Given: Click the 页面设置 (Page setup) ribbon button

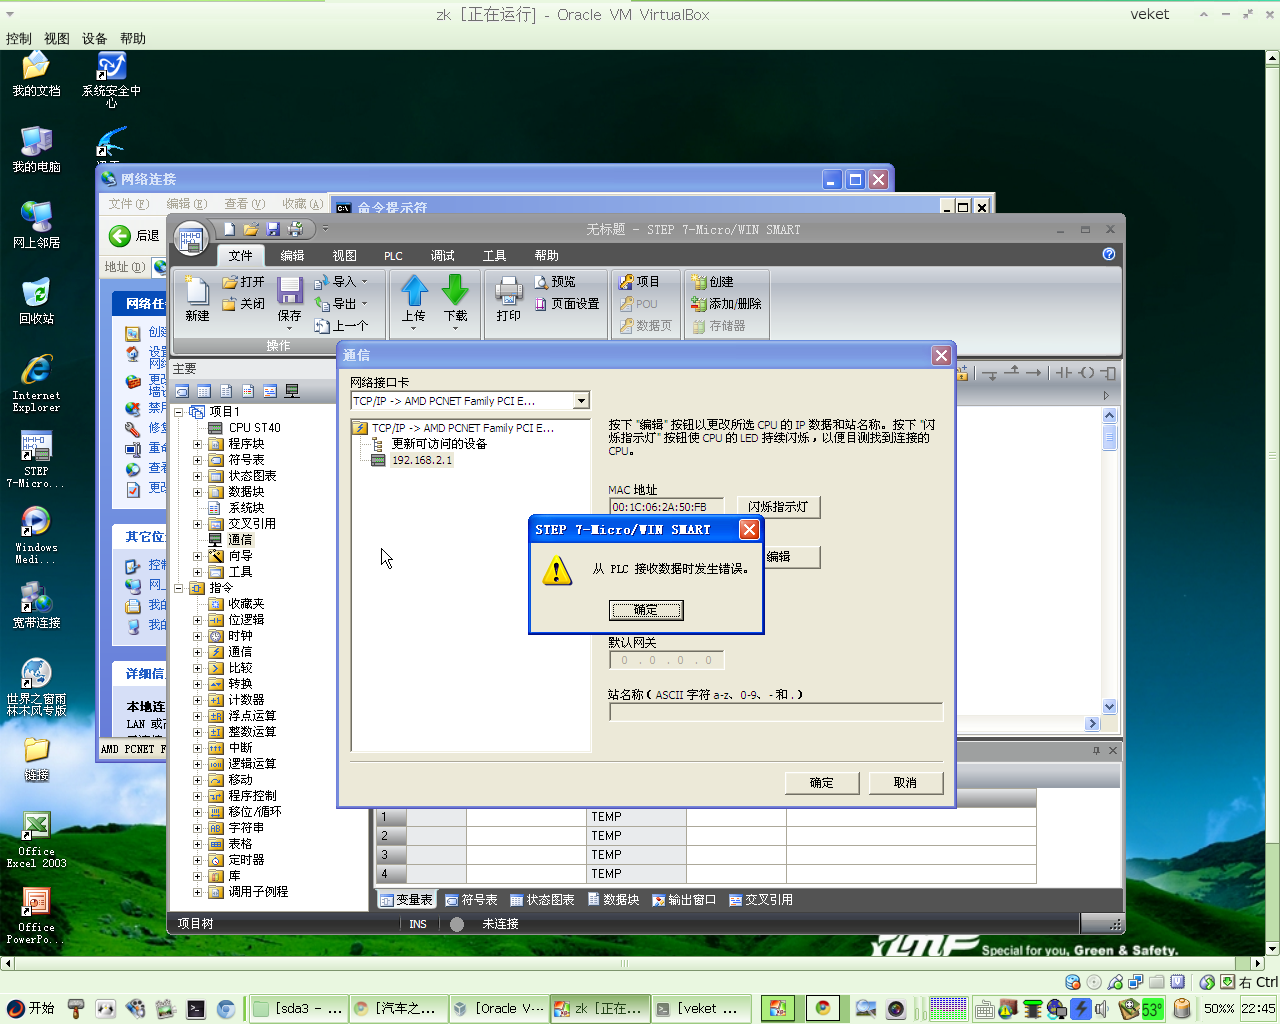Looking at the screenshot, I should click(x=567, y=304).
